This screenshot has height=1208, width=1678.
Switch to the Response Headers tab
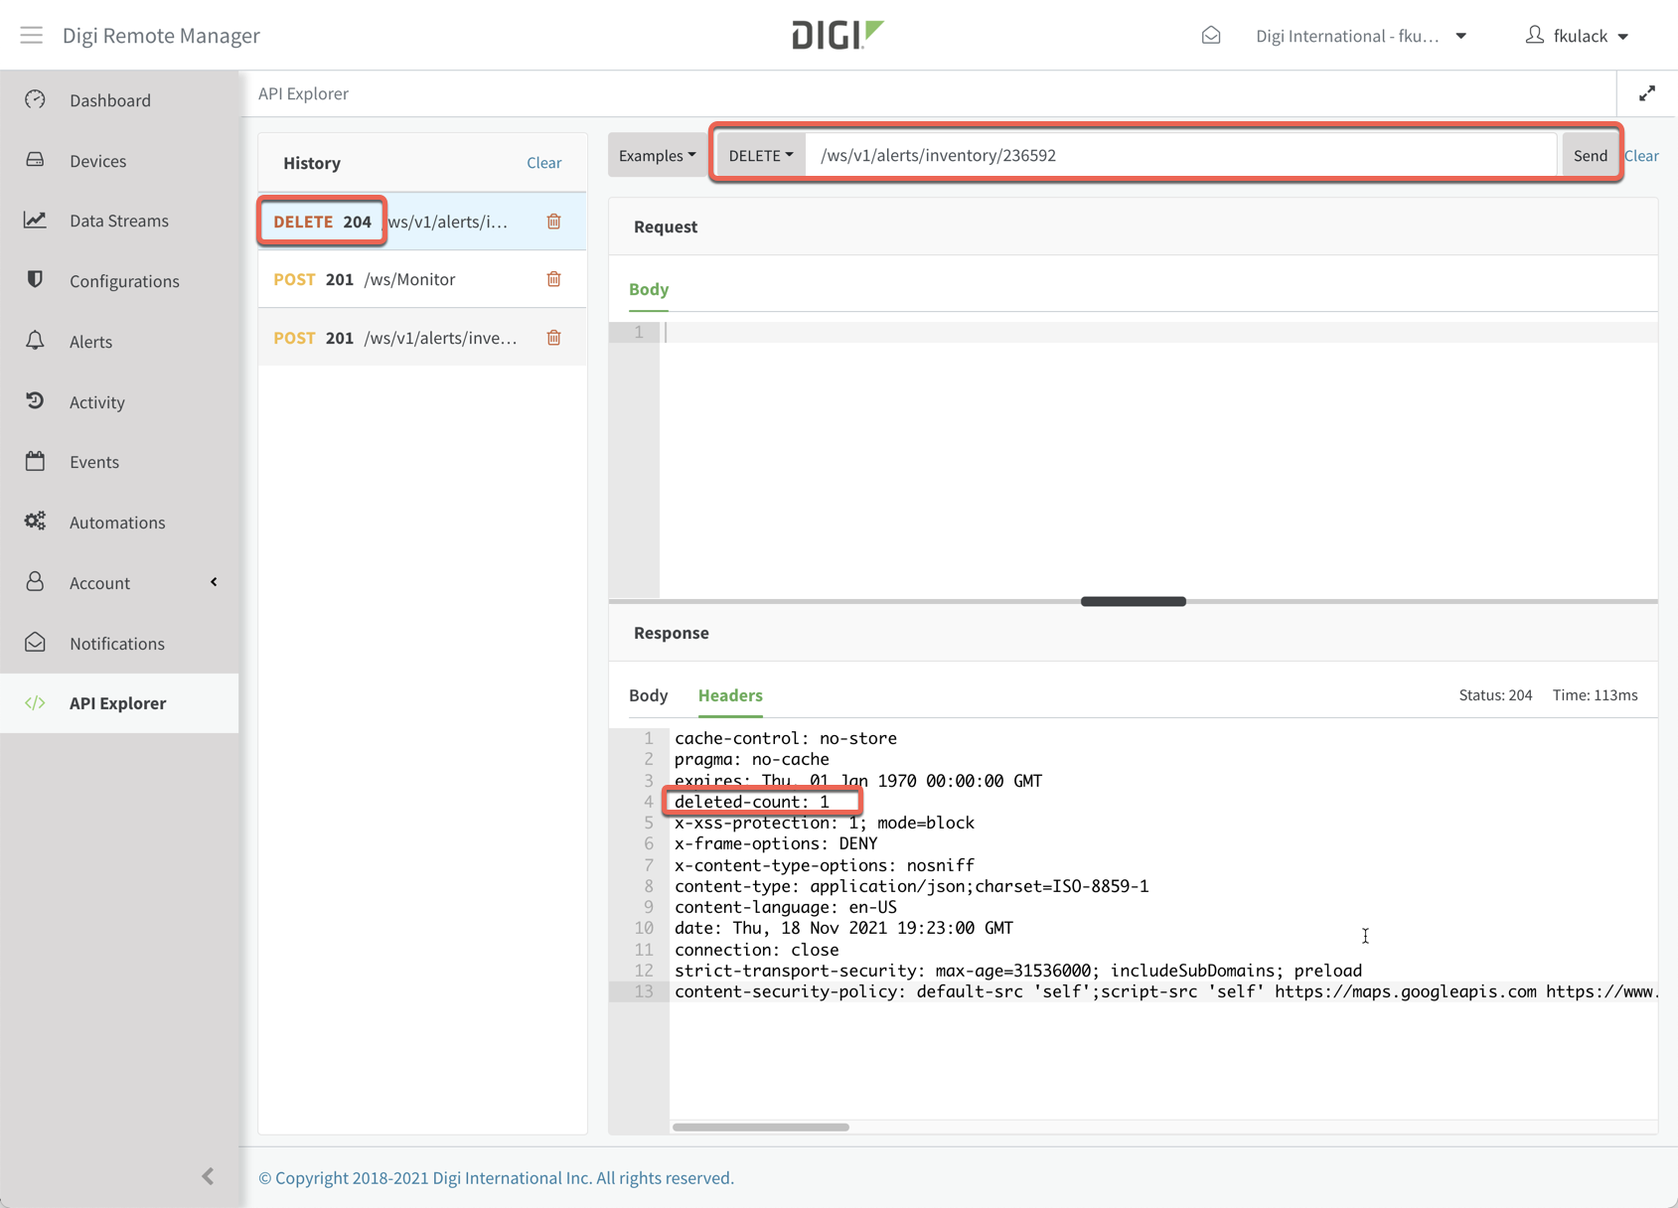[730, 695]
